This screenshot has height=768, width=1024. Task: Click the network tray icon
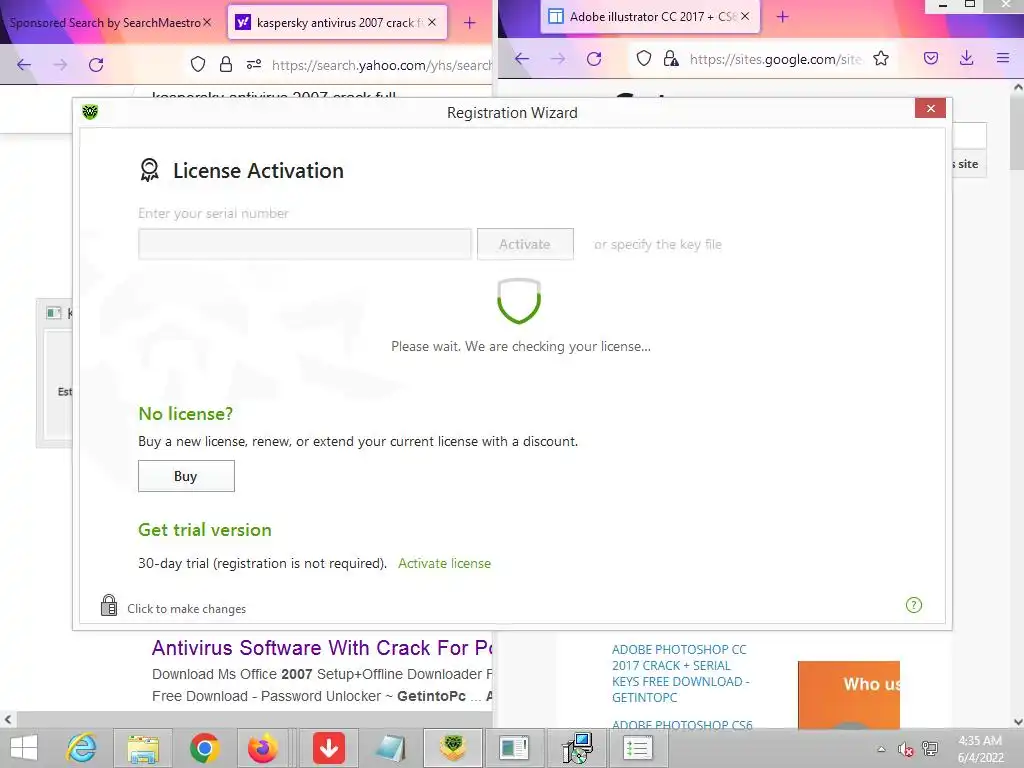click(930, 749)
